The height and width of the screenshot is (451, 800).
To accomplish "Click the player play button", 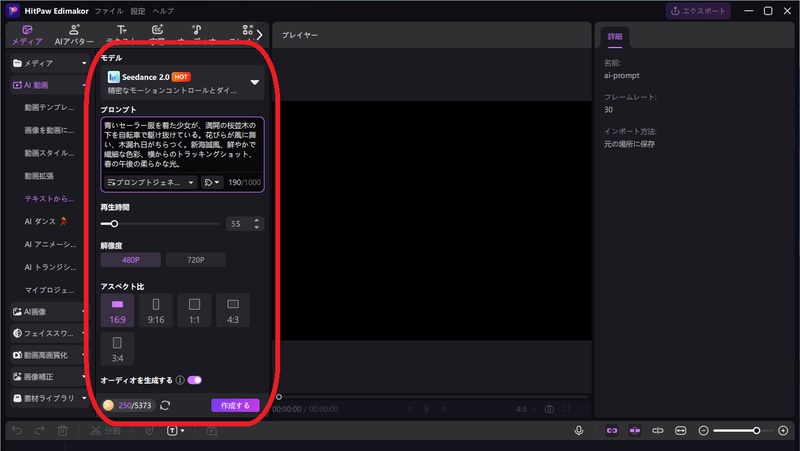I will coord(427,409).
